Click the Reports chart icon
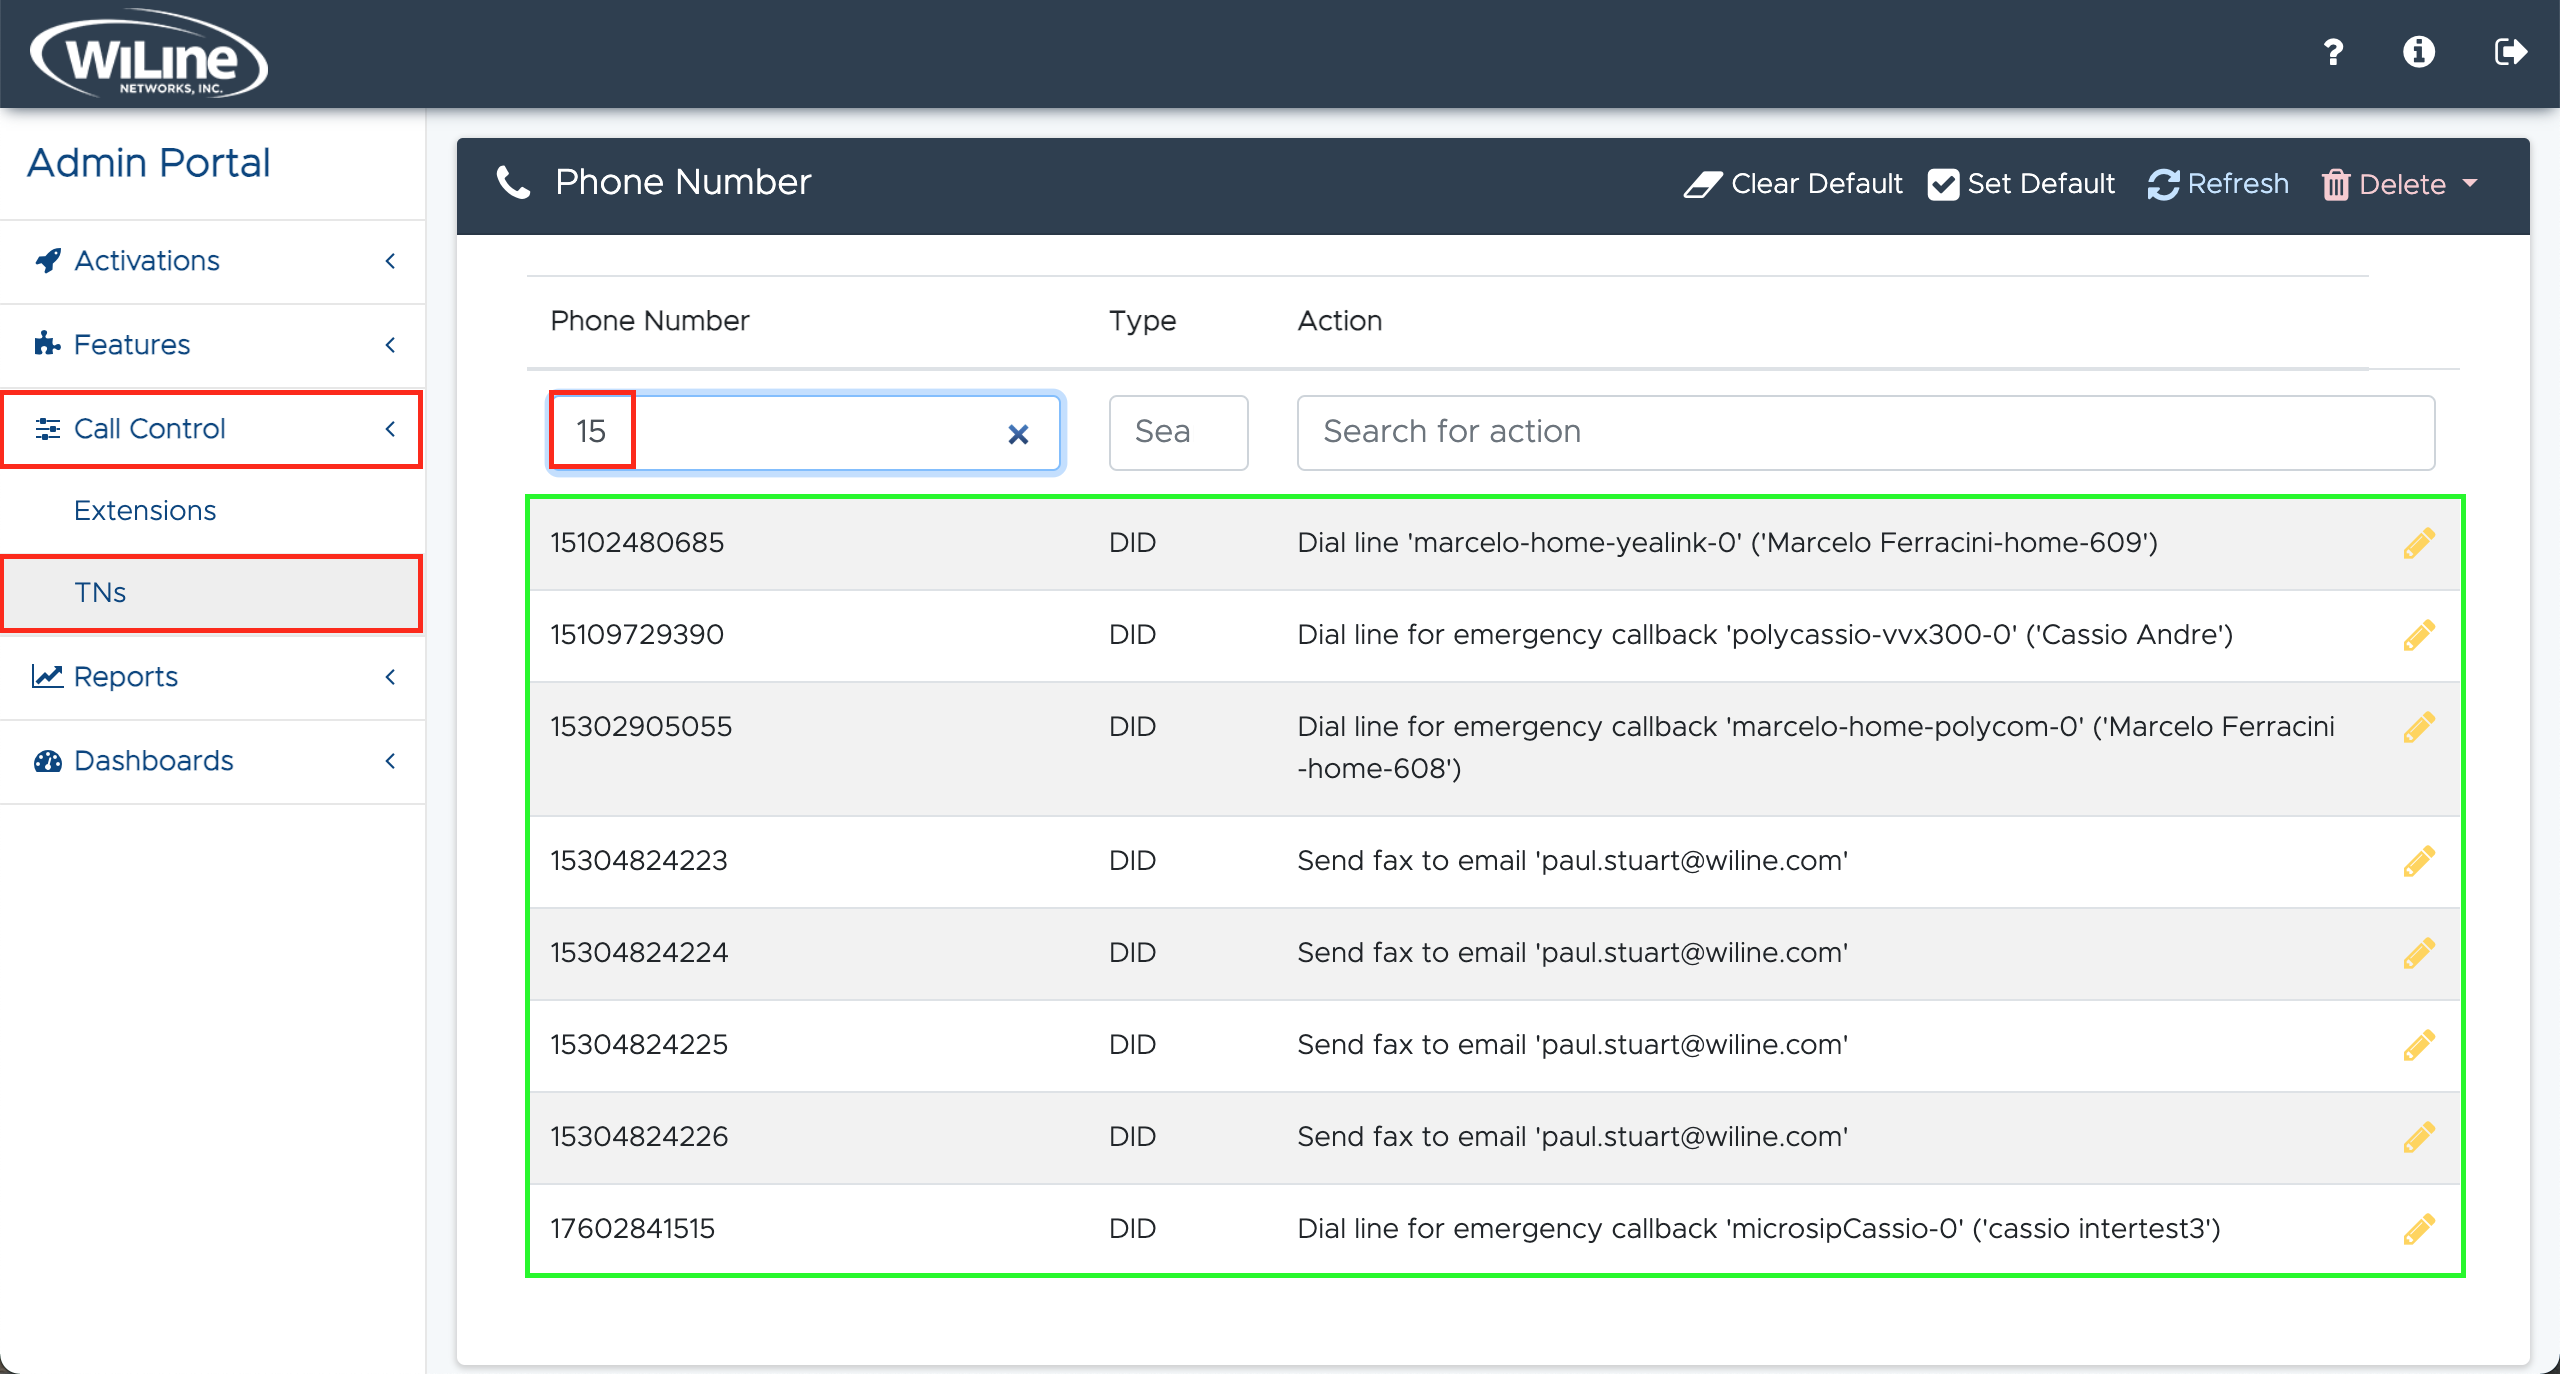This screenshot has height=1374, width=2560. 47,677
